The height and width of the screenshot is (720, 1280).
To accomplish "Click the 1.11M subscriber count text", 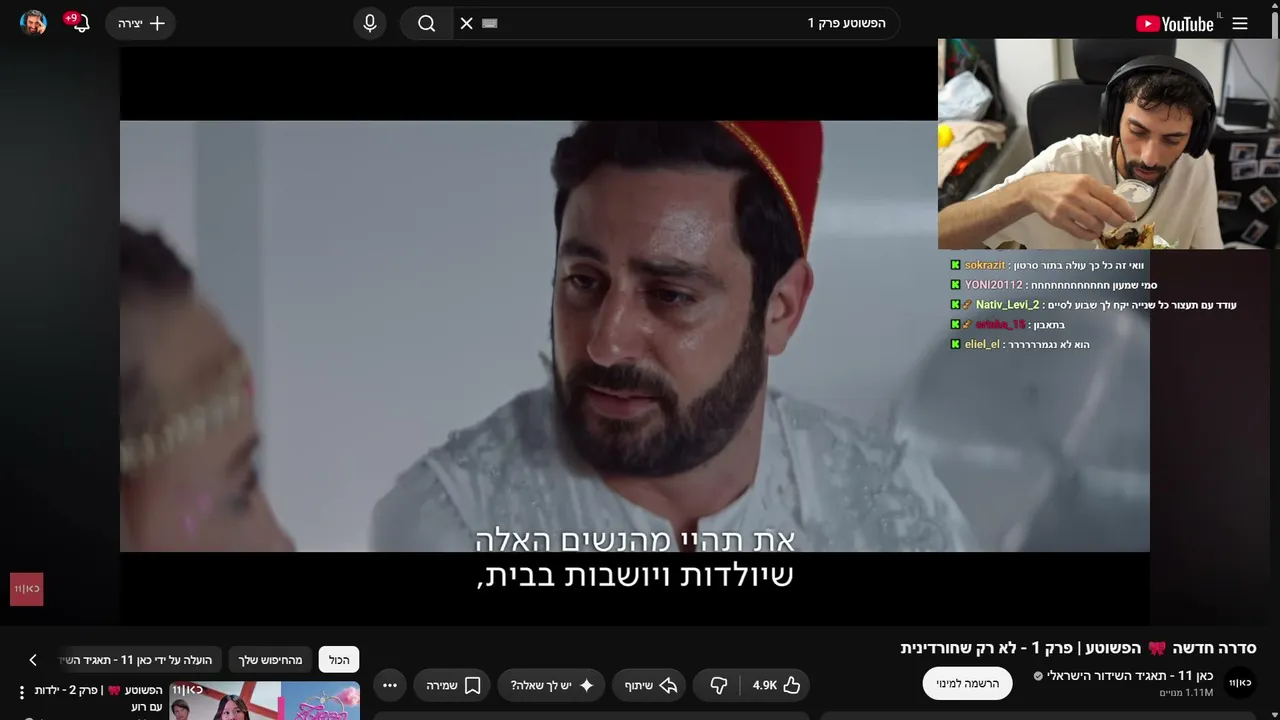I will point(1186,692).
